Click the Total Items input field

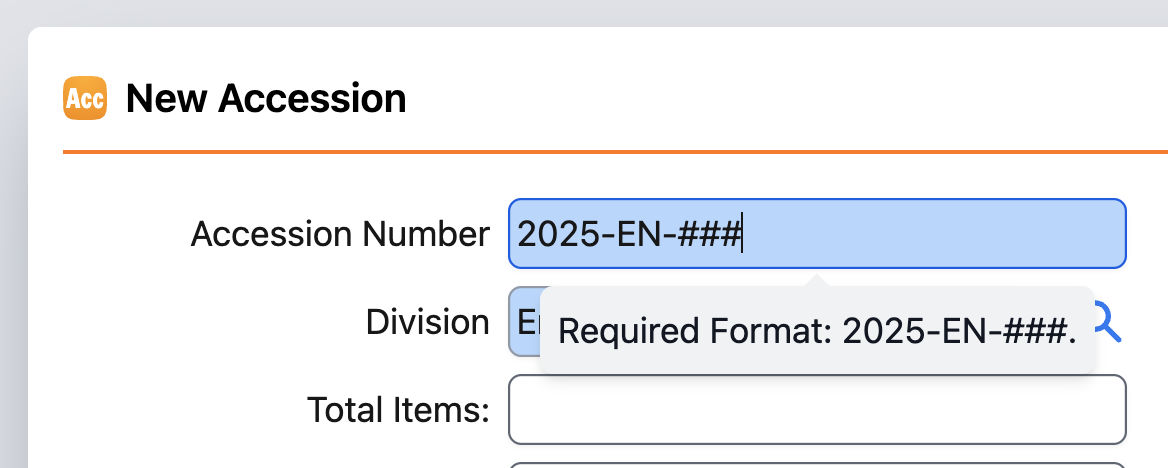tap(816, 409)
